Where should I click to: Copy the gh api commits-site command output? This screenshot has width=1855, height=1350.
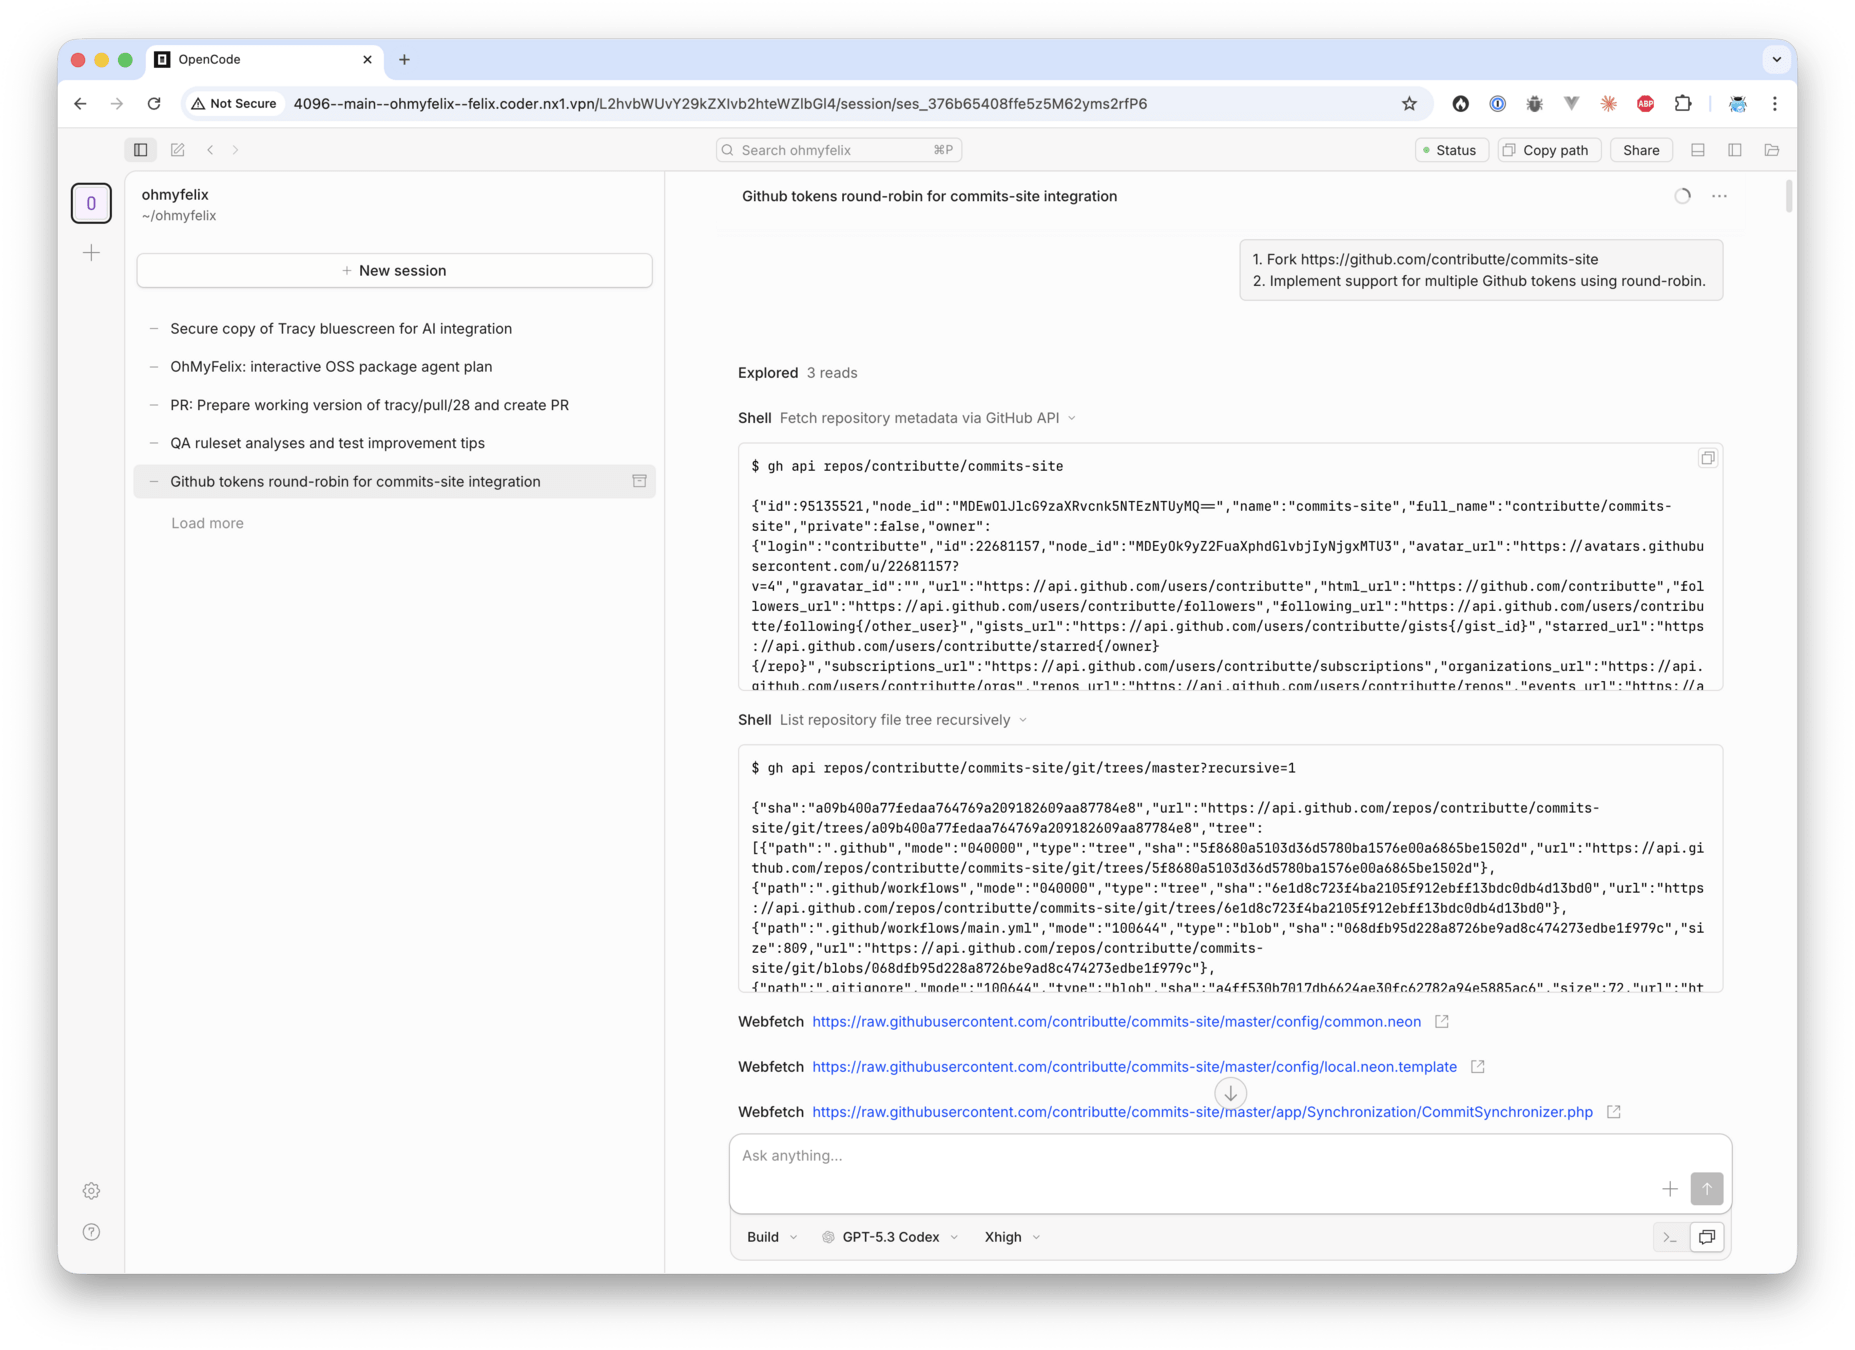coord(1707,458)
